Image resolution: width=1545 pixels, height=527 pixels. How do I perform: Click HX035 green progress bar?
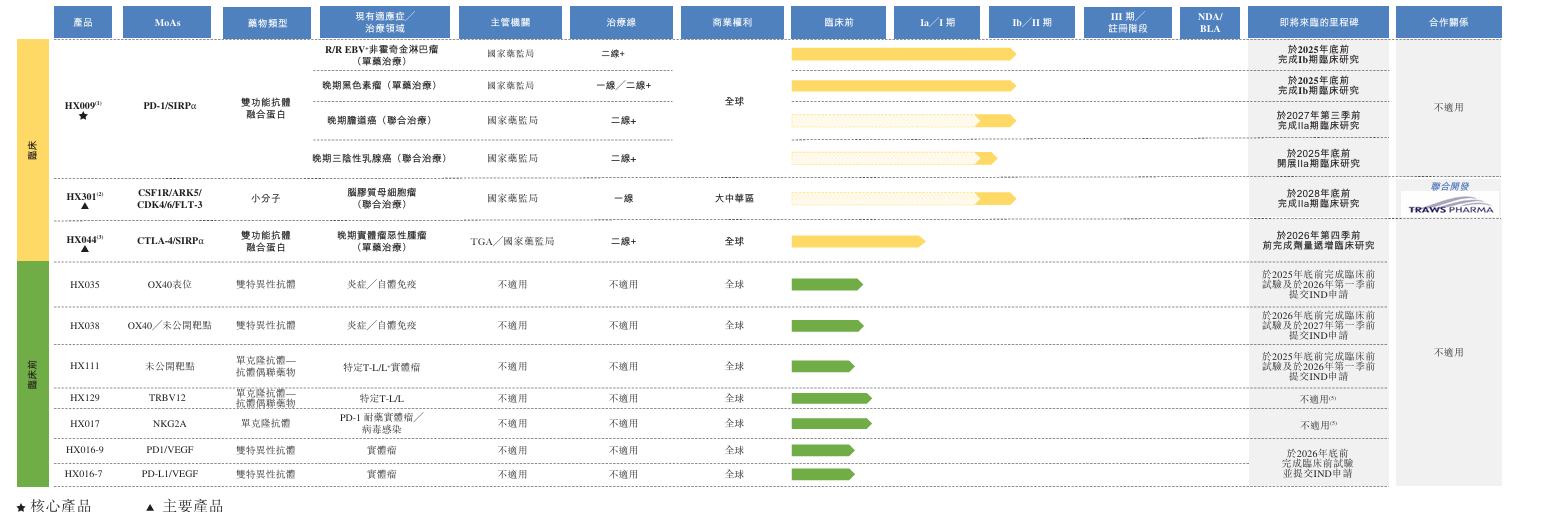(x=826, y=284)
